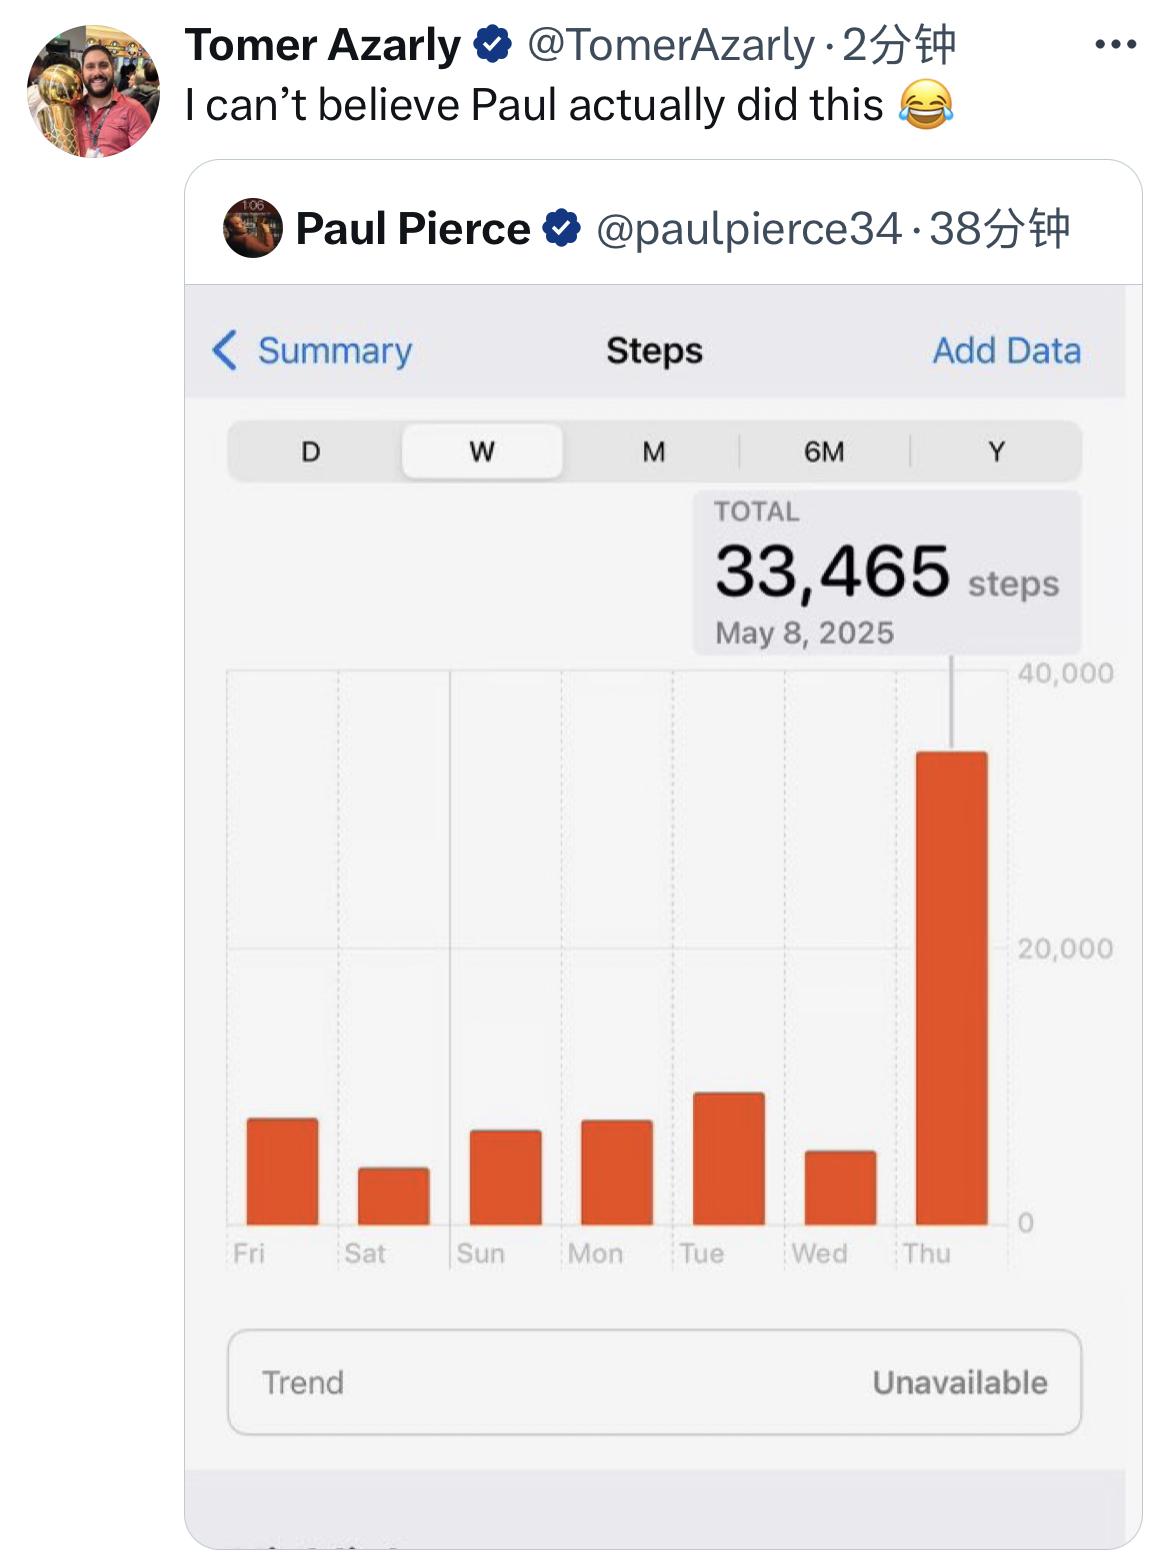Click Tomer Azarly's blue verified badge
This screenshot has width=1170, height=1568.
click(492, 45)
